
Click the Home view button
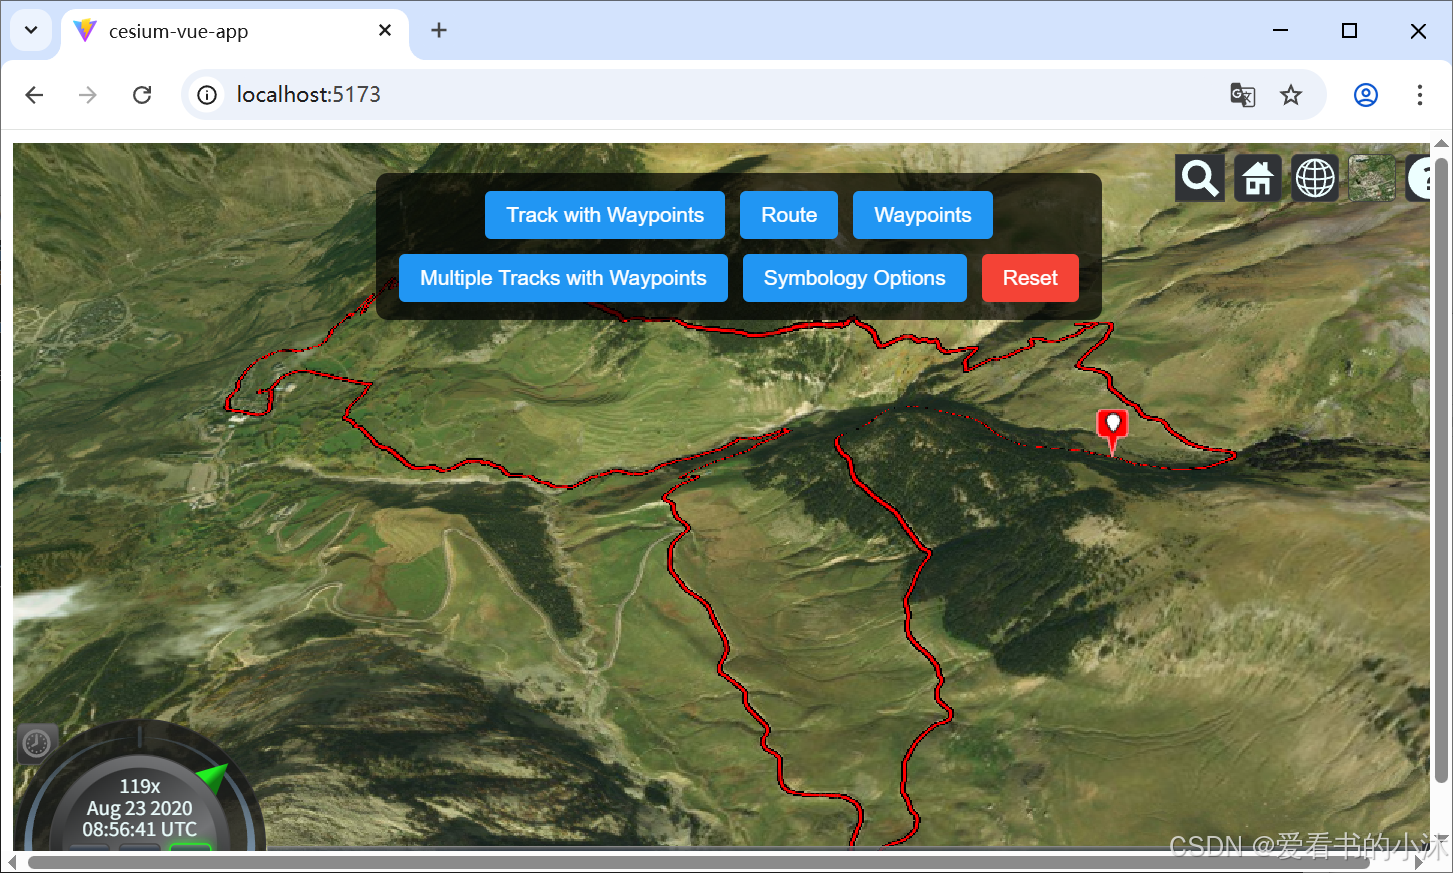(x=1257, y=179)
